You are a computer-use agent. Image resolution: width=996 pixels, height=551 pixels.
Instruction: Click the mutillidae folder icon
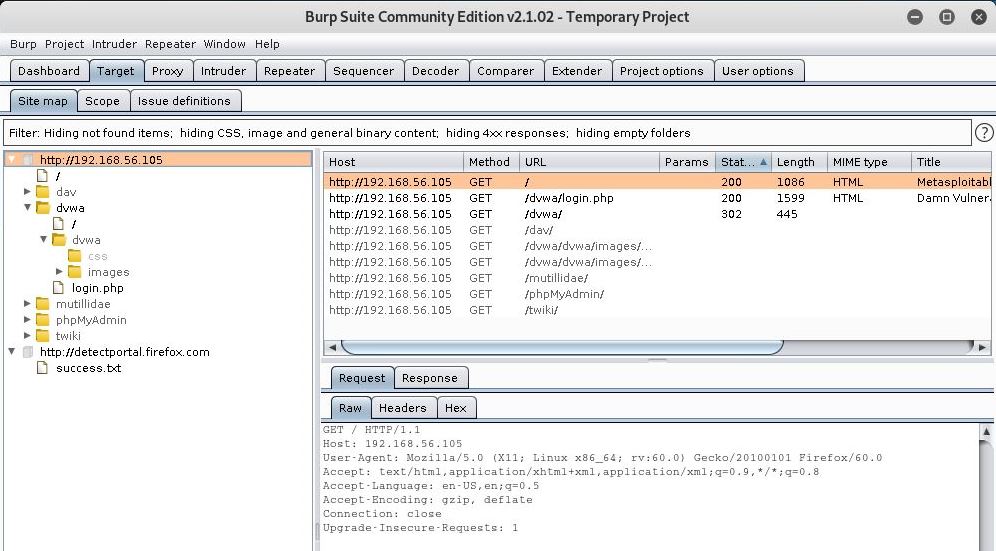click(43, 304)
